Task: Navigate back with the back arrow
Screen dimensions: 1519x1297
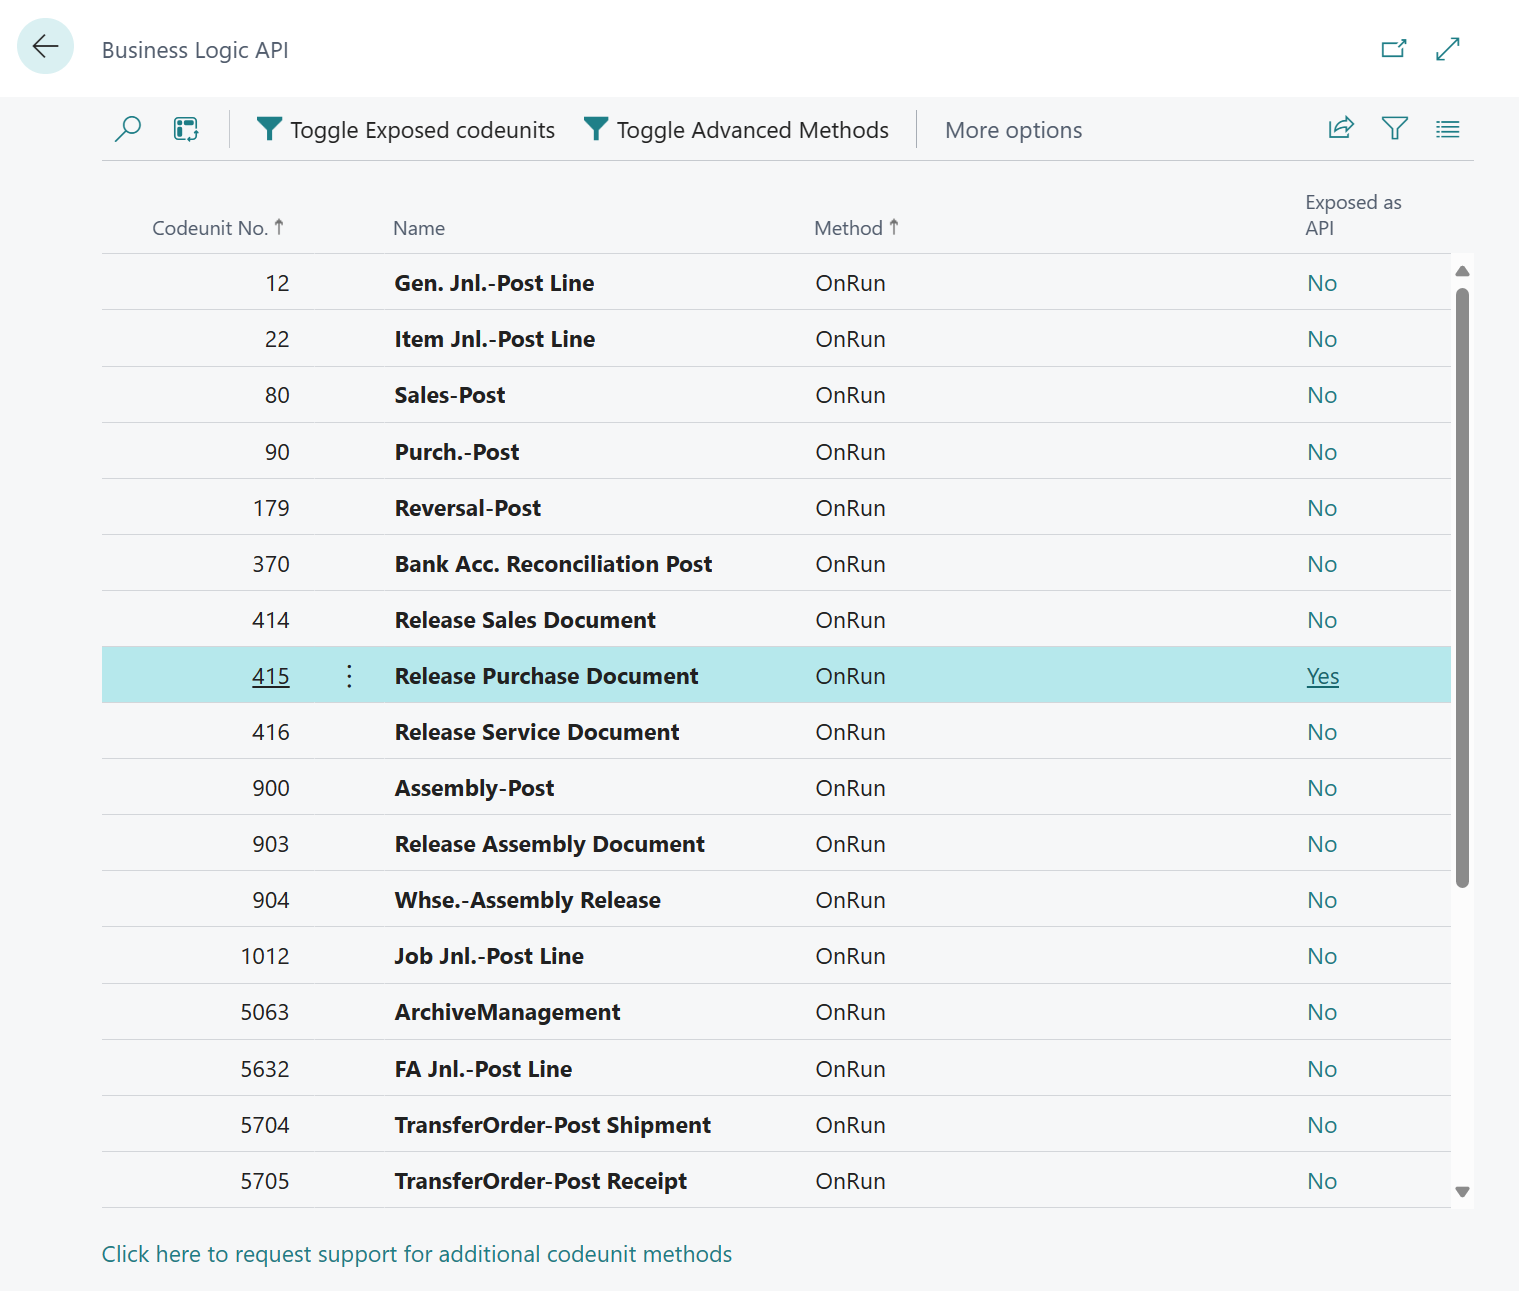Action: point(45,46)
